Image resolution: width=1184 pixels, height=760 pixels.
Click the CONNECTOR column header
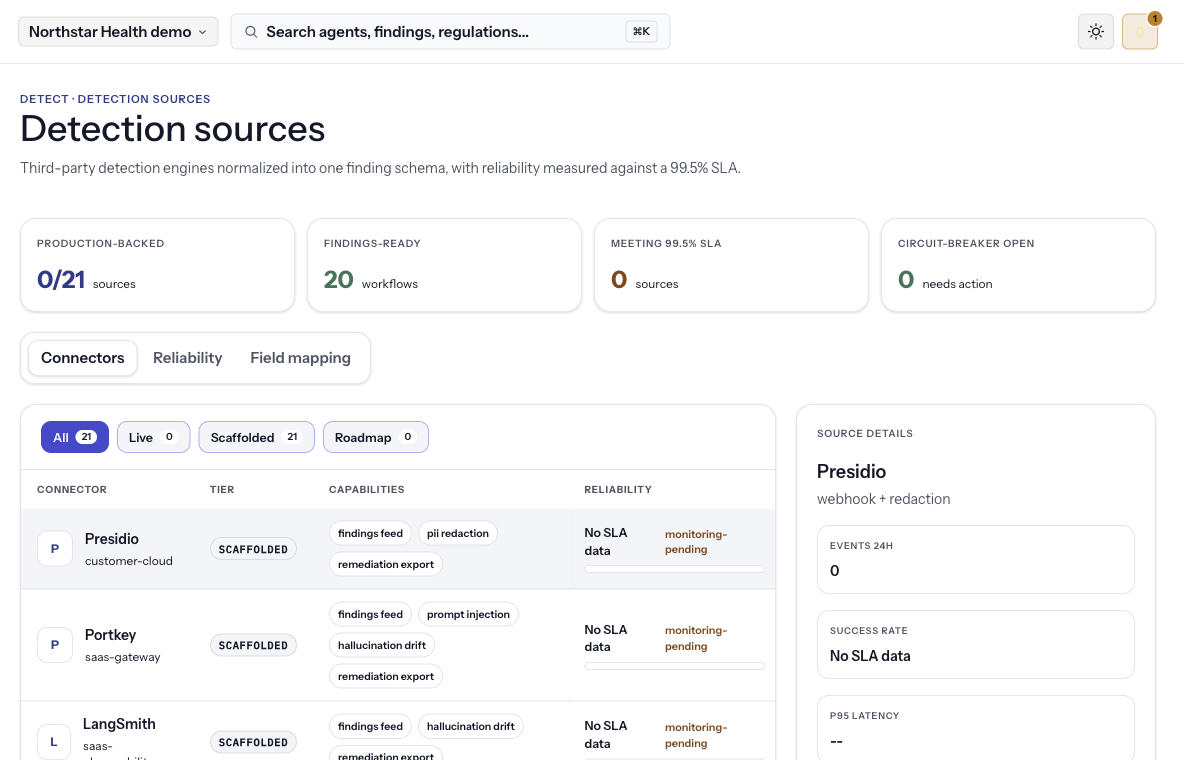tap(72, 490)
